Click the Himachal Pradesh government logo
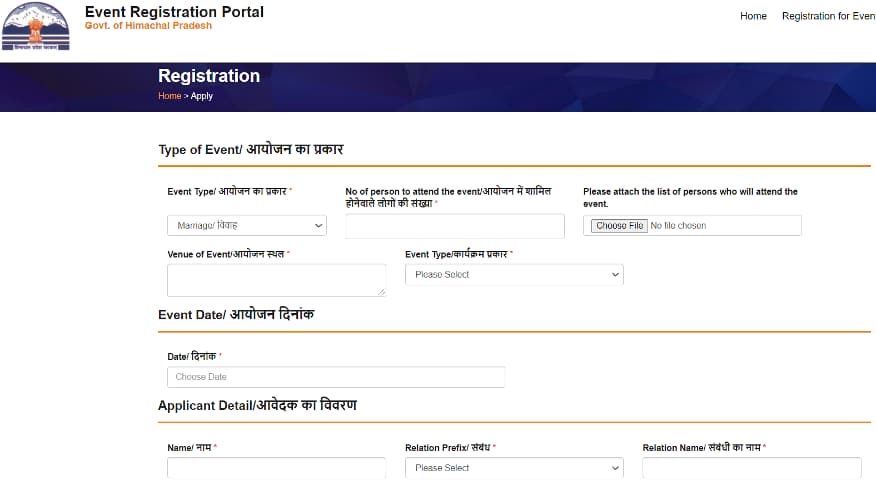This screenshot has width=876, height=485. coord(36,26)
